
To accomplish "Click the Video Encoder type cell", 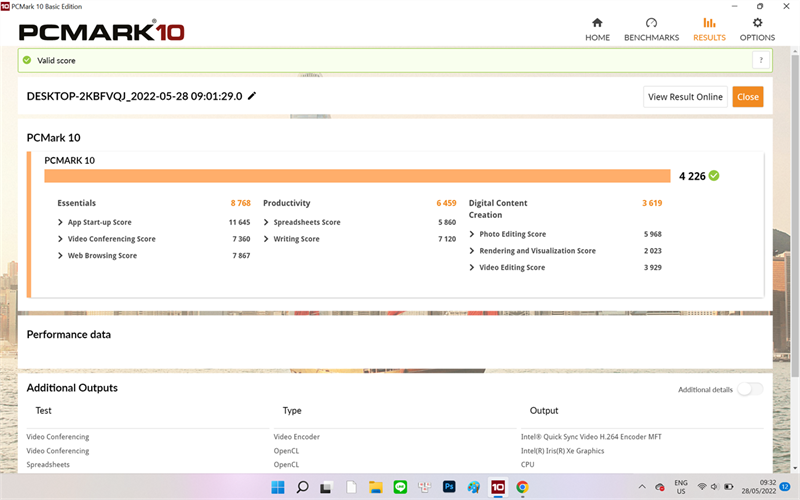I will point(296,437).
